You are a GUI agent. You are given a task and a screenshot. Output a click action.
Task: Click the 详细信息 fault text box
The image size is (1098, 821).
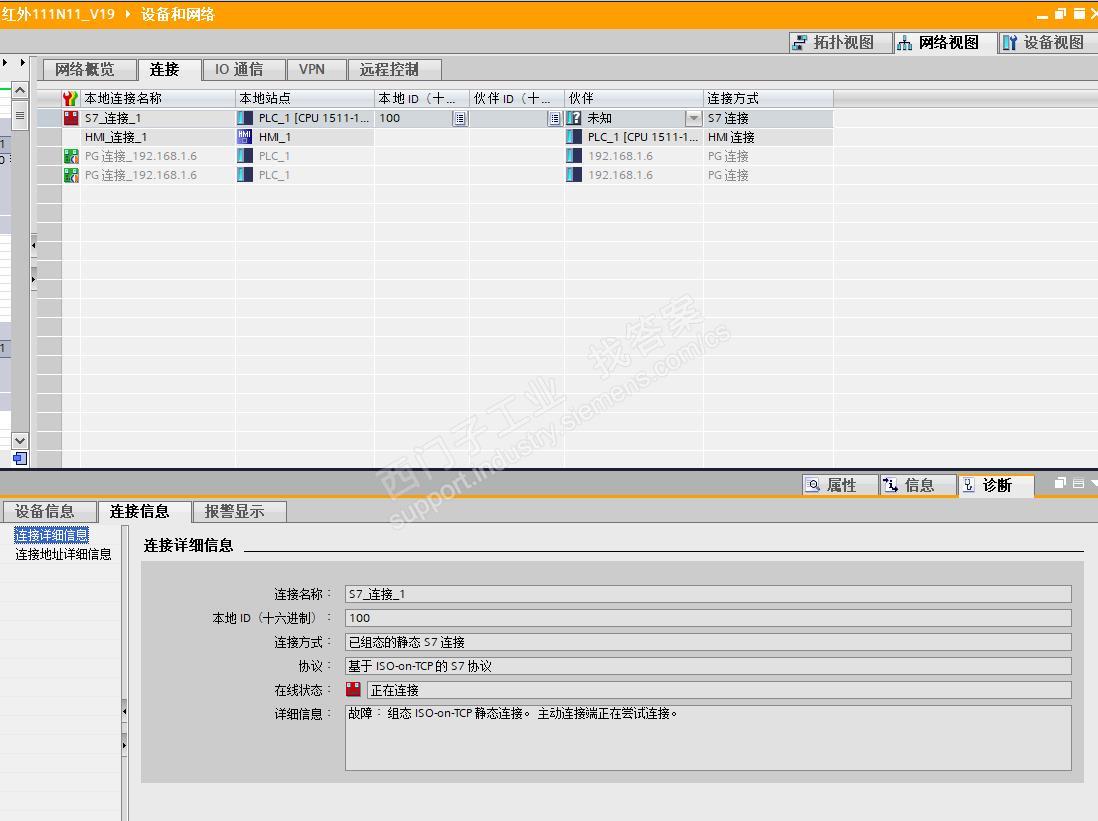tap(708, 738)
